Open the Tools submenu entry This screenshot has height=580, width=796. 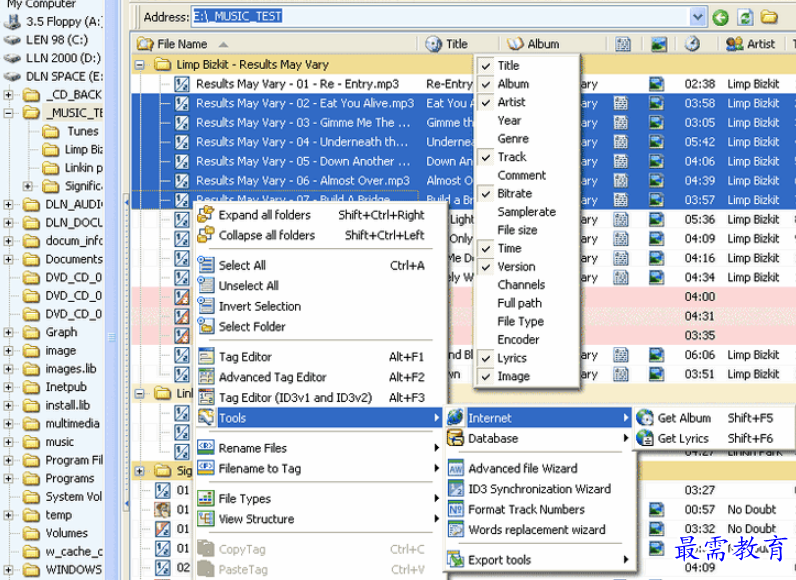(x=319, y=418)
